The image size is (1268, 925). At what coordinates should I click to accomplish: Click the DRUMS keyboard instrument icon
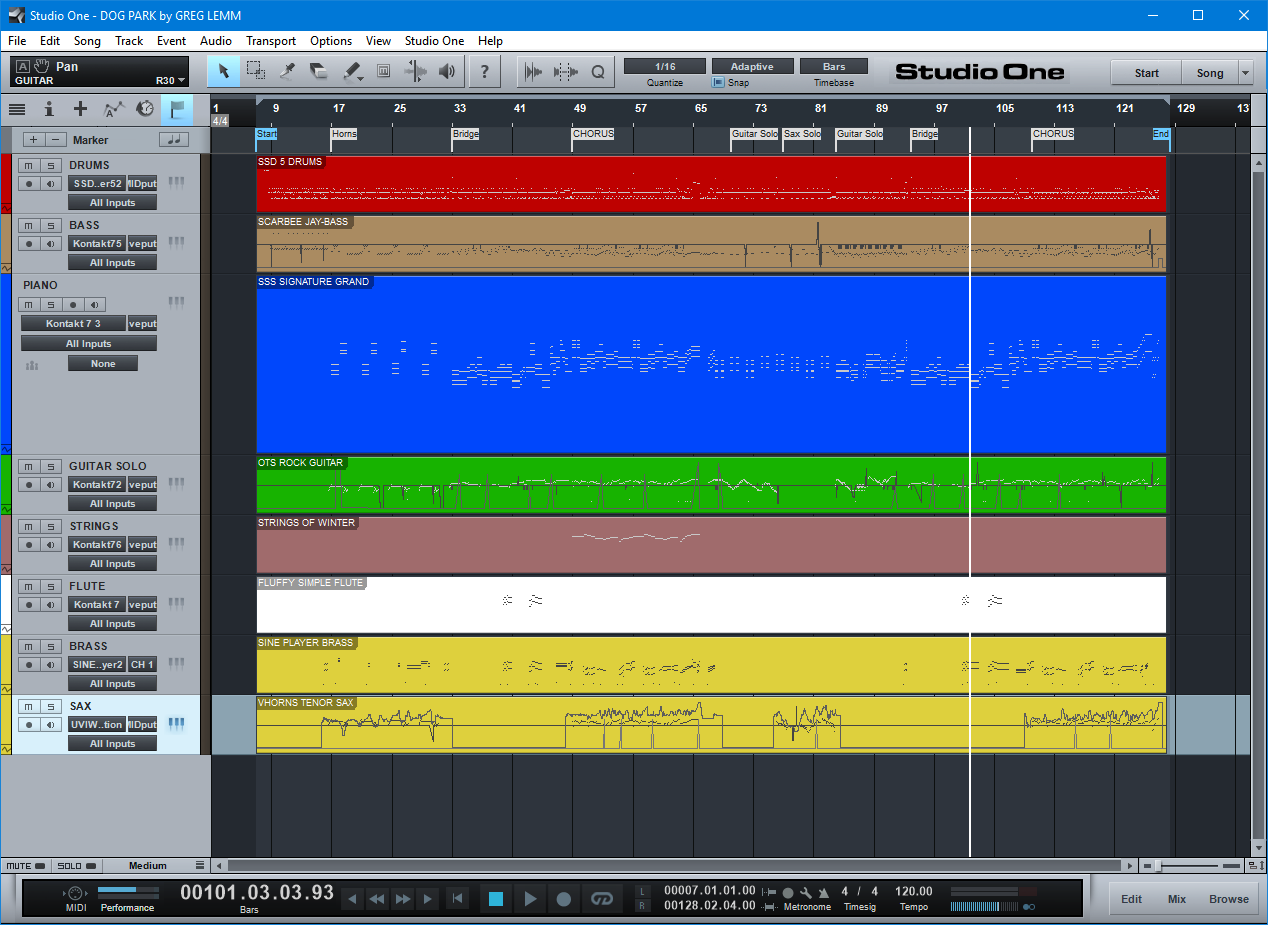177,183
